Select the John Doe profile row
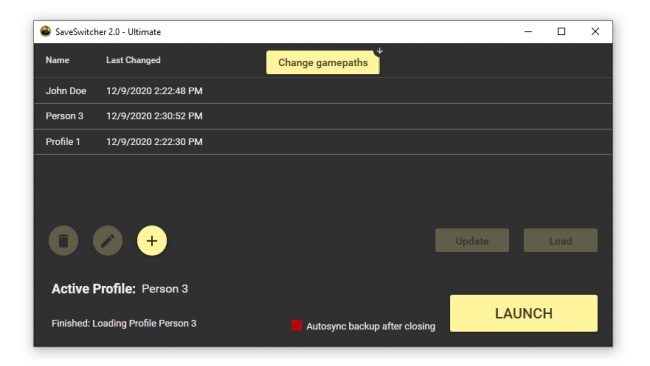Viewport: 650px width, 366px height. (x=323, y=91)
